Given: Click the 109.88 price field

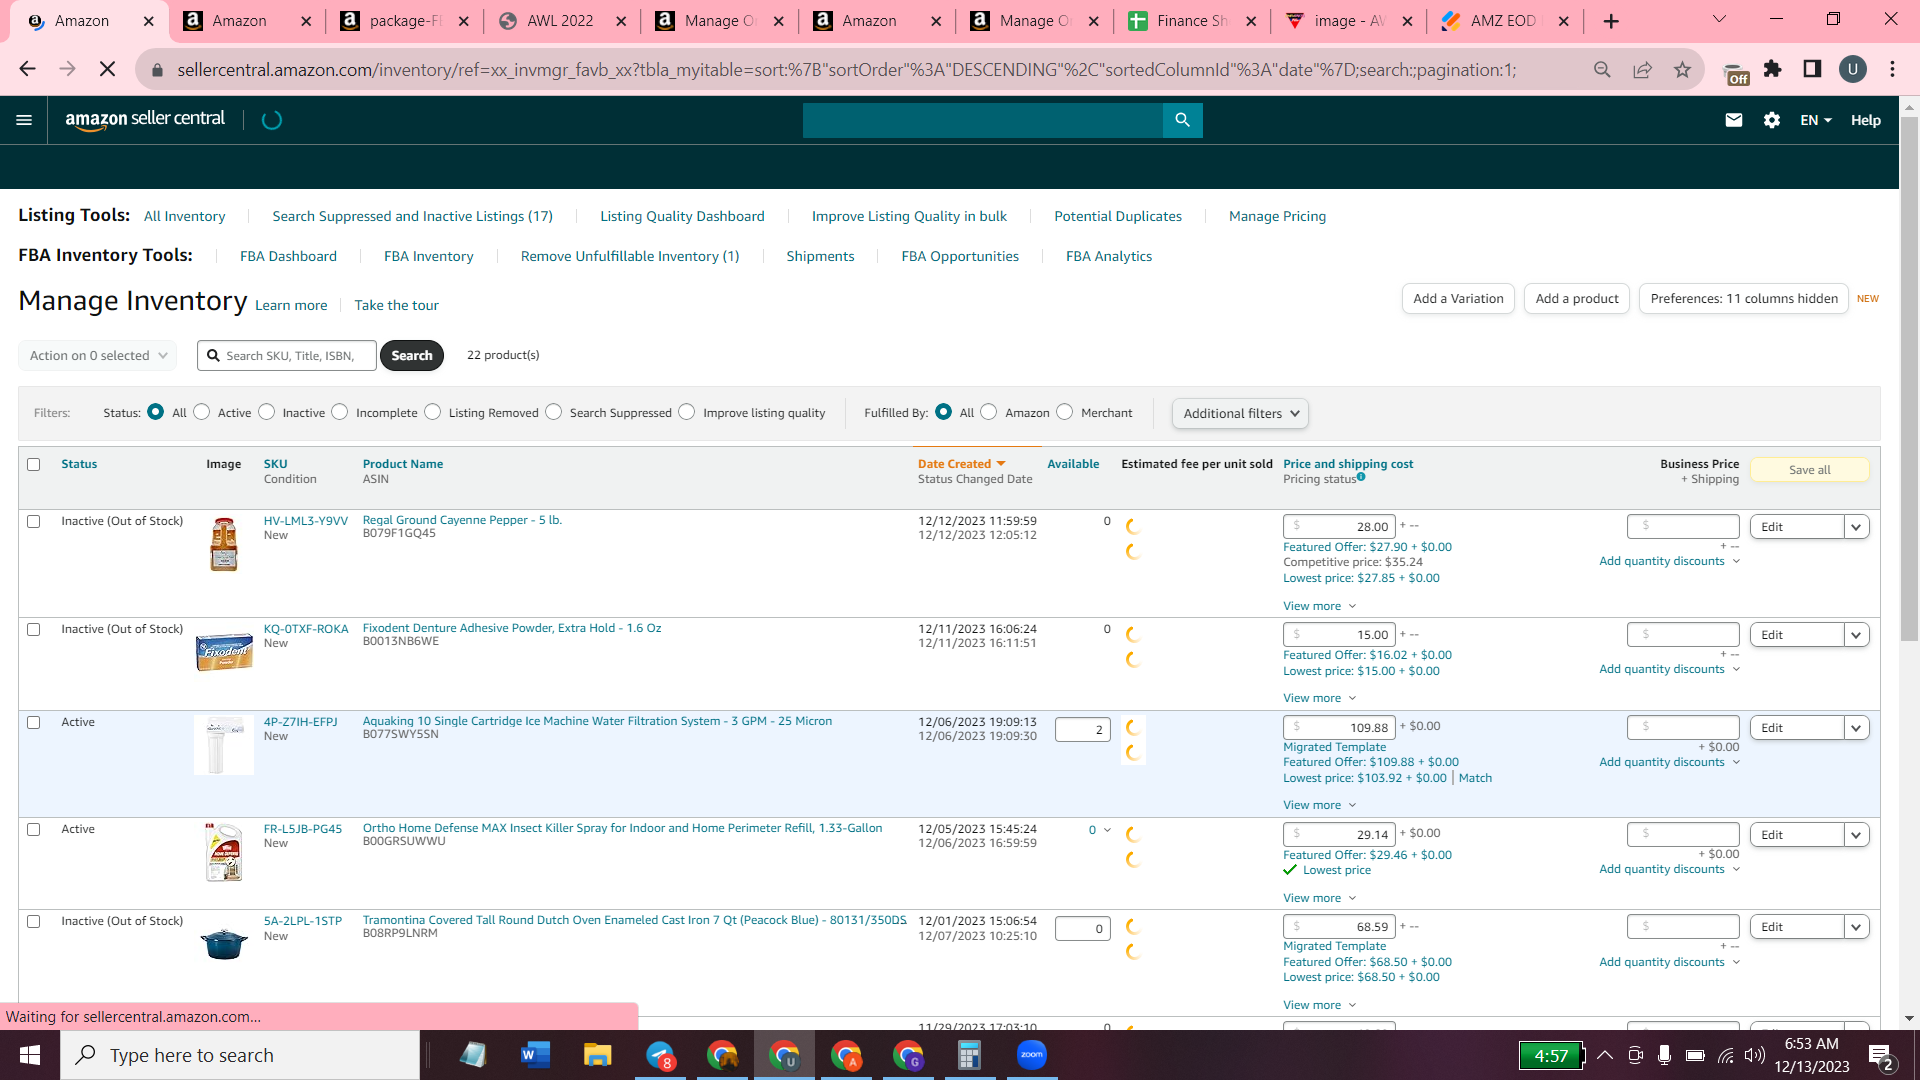Looking at the screenshot, I should pos(1339,728).
